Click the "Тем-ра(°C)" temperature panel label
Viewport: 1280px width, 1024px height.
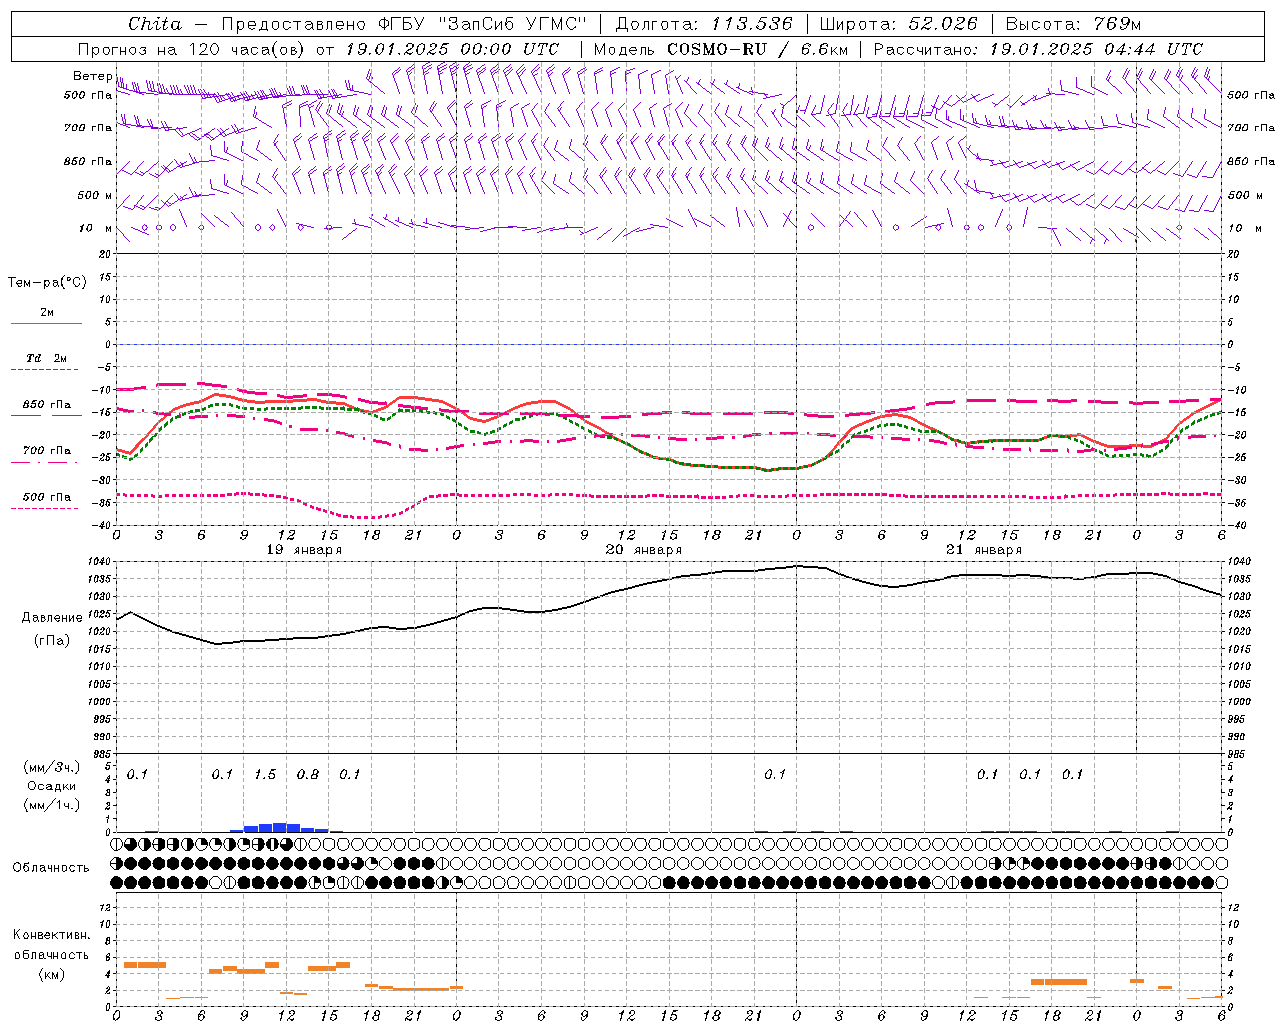tap(47, 283)
